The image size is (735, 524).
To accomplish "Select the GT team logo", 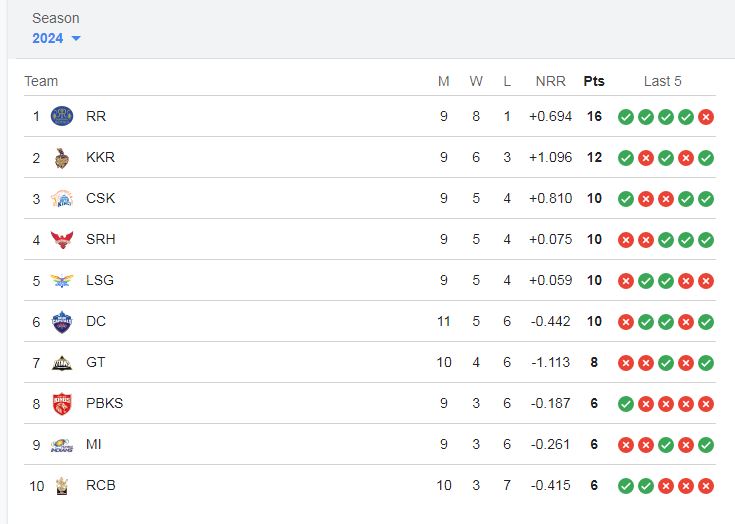I will 62,363.
